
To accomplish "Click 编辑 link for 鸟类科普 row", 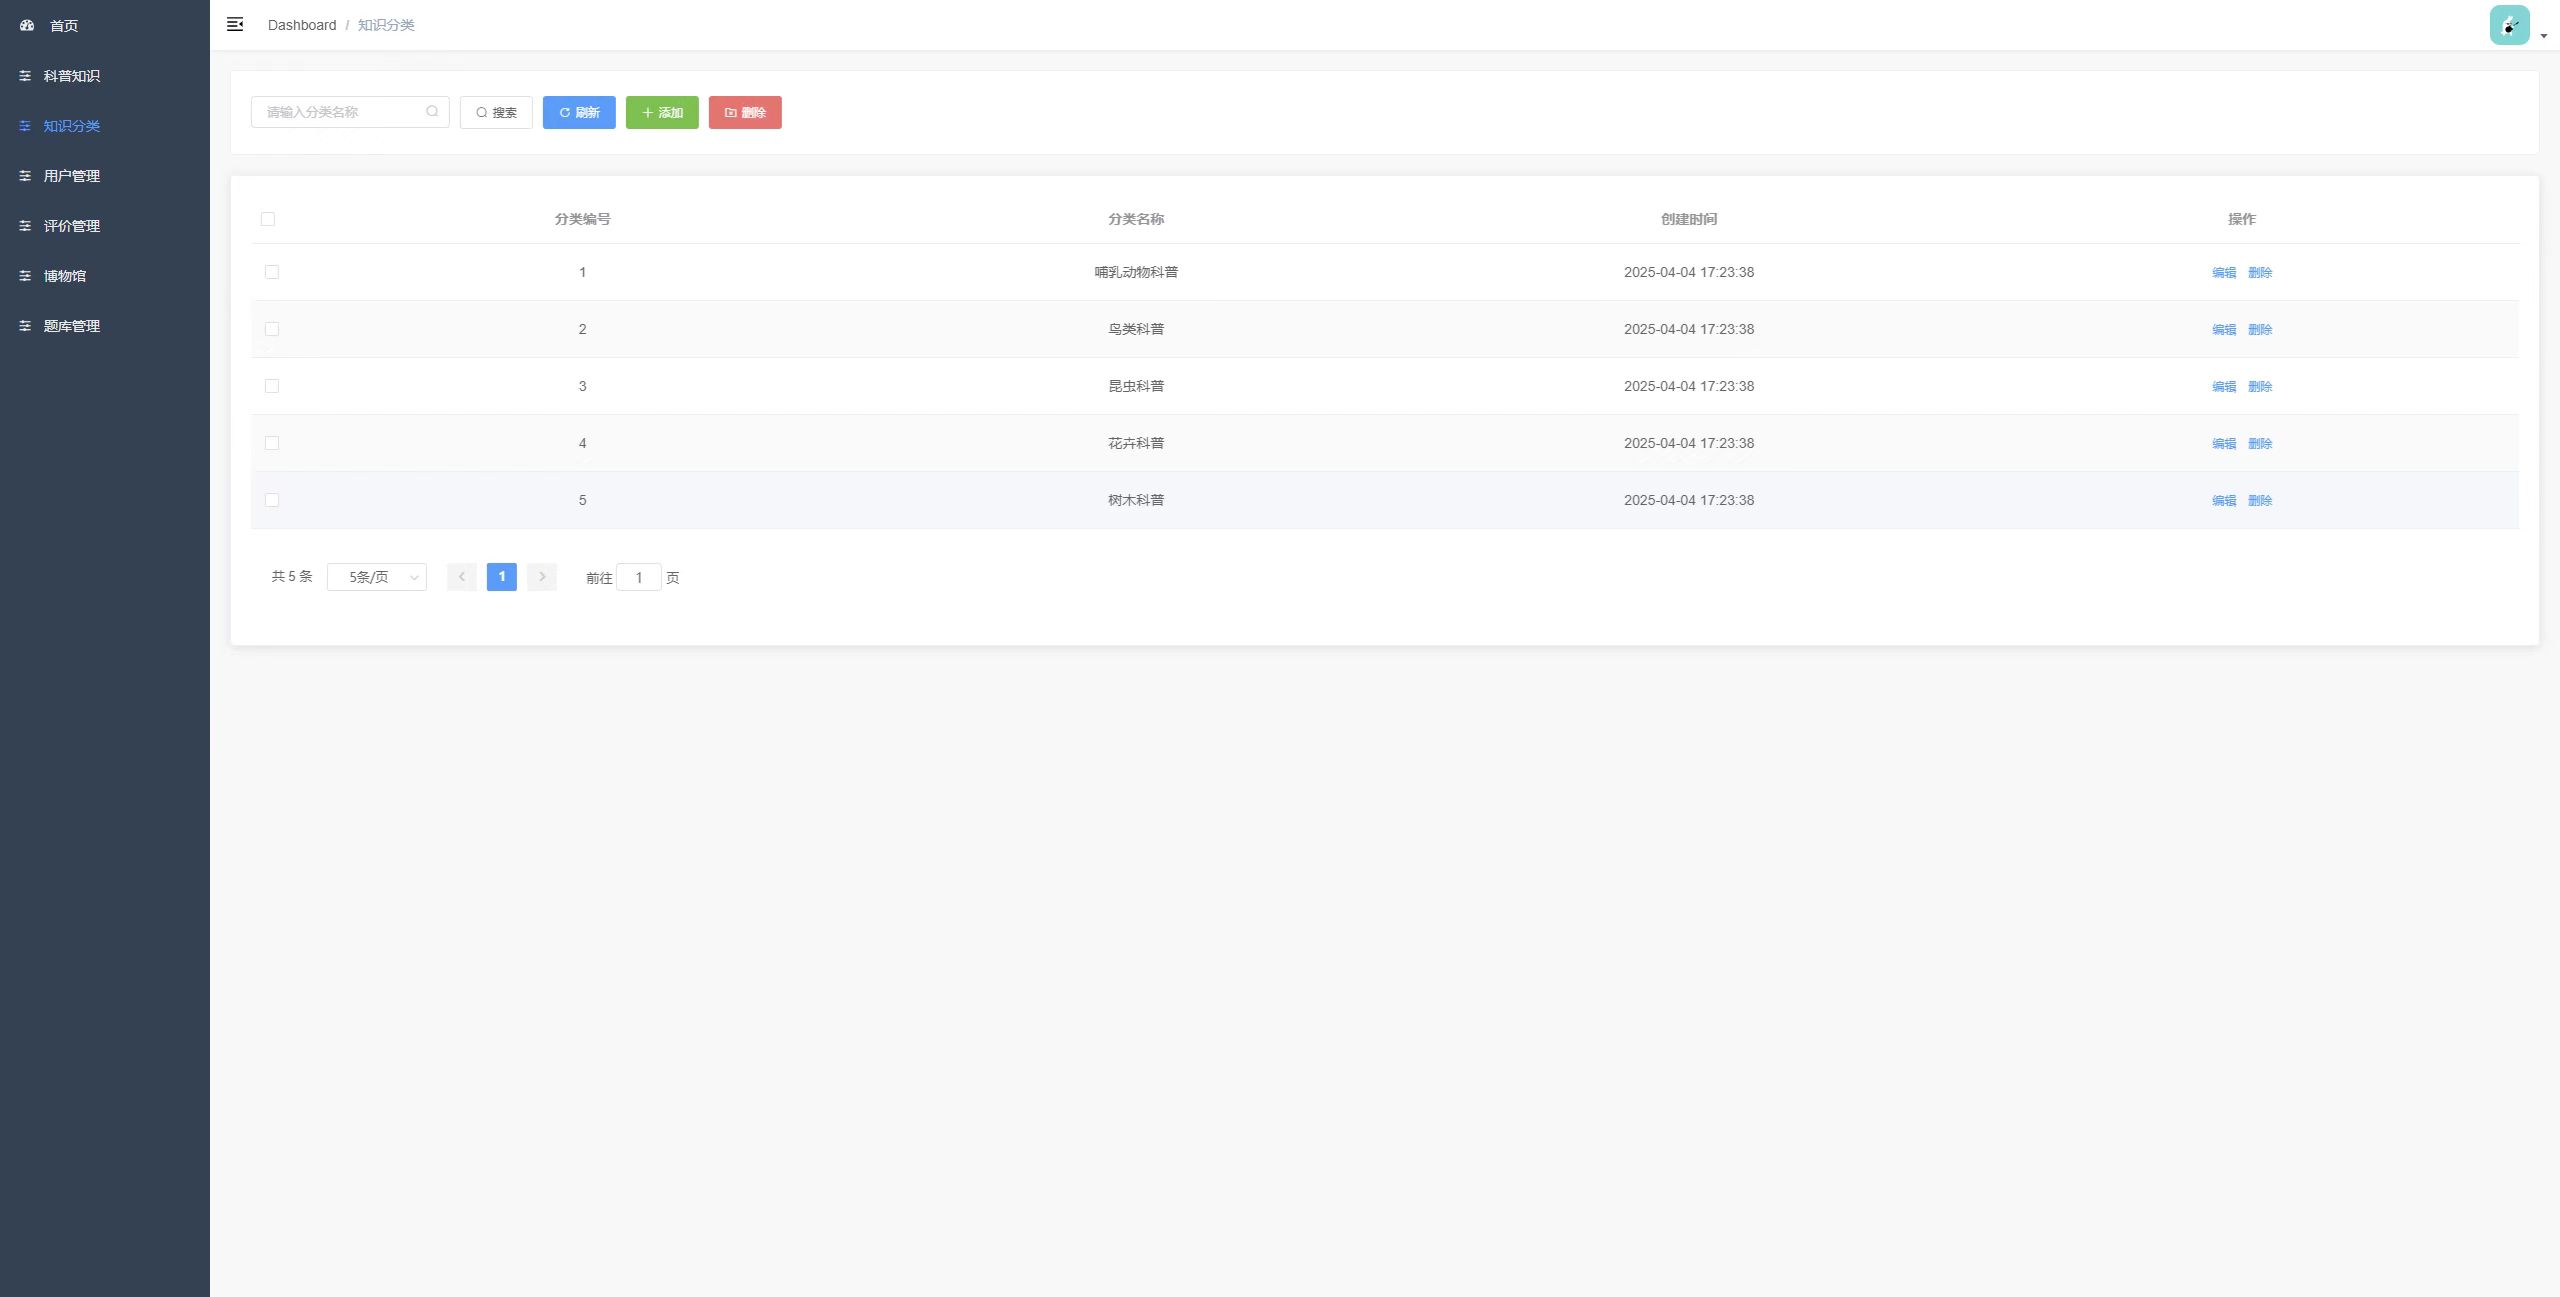I will pyautogui.click(x=2224, y=329).
